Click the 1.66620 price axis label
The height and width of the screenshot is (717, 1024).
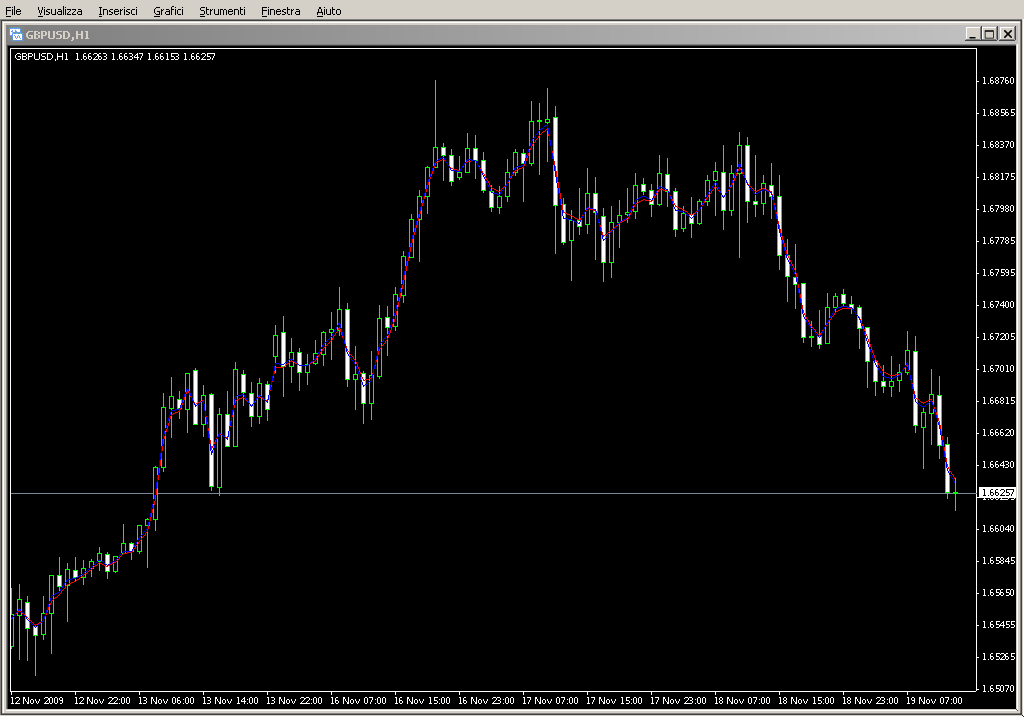[999, 433]
